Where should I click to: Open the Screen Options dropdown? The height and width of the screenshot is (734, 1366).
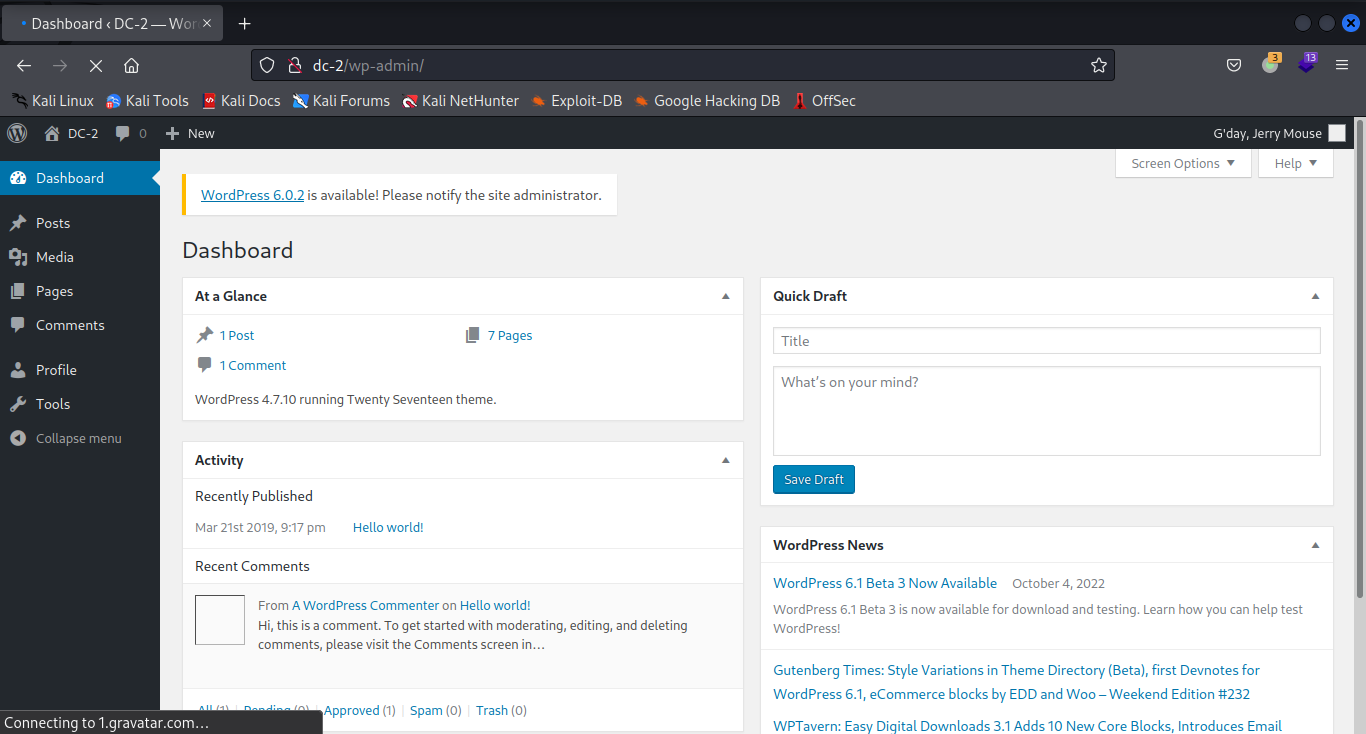tap(1183, 163)
